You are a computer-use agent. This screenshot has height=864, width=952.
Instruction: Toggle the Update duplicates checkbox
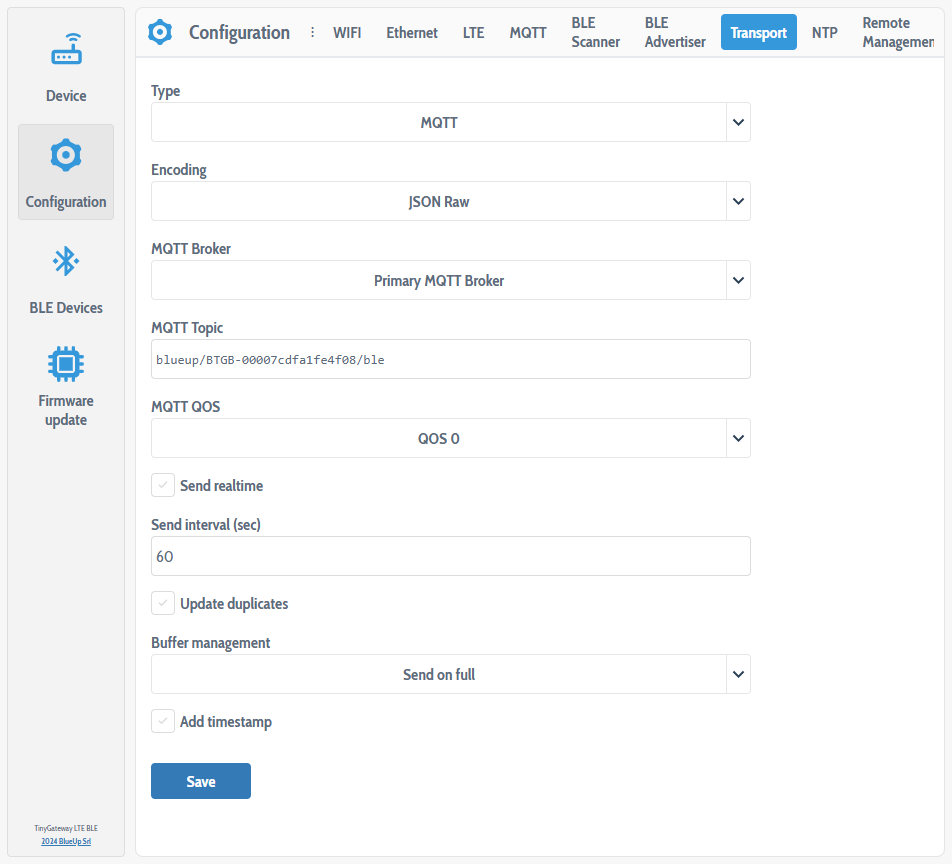163,603
